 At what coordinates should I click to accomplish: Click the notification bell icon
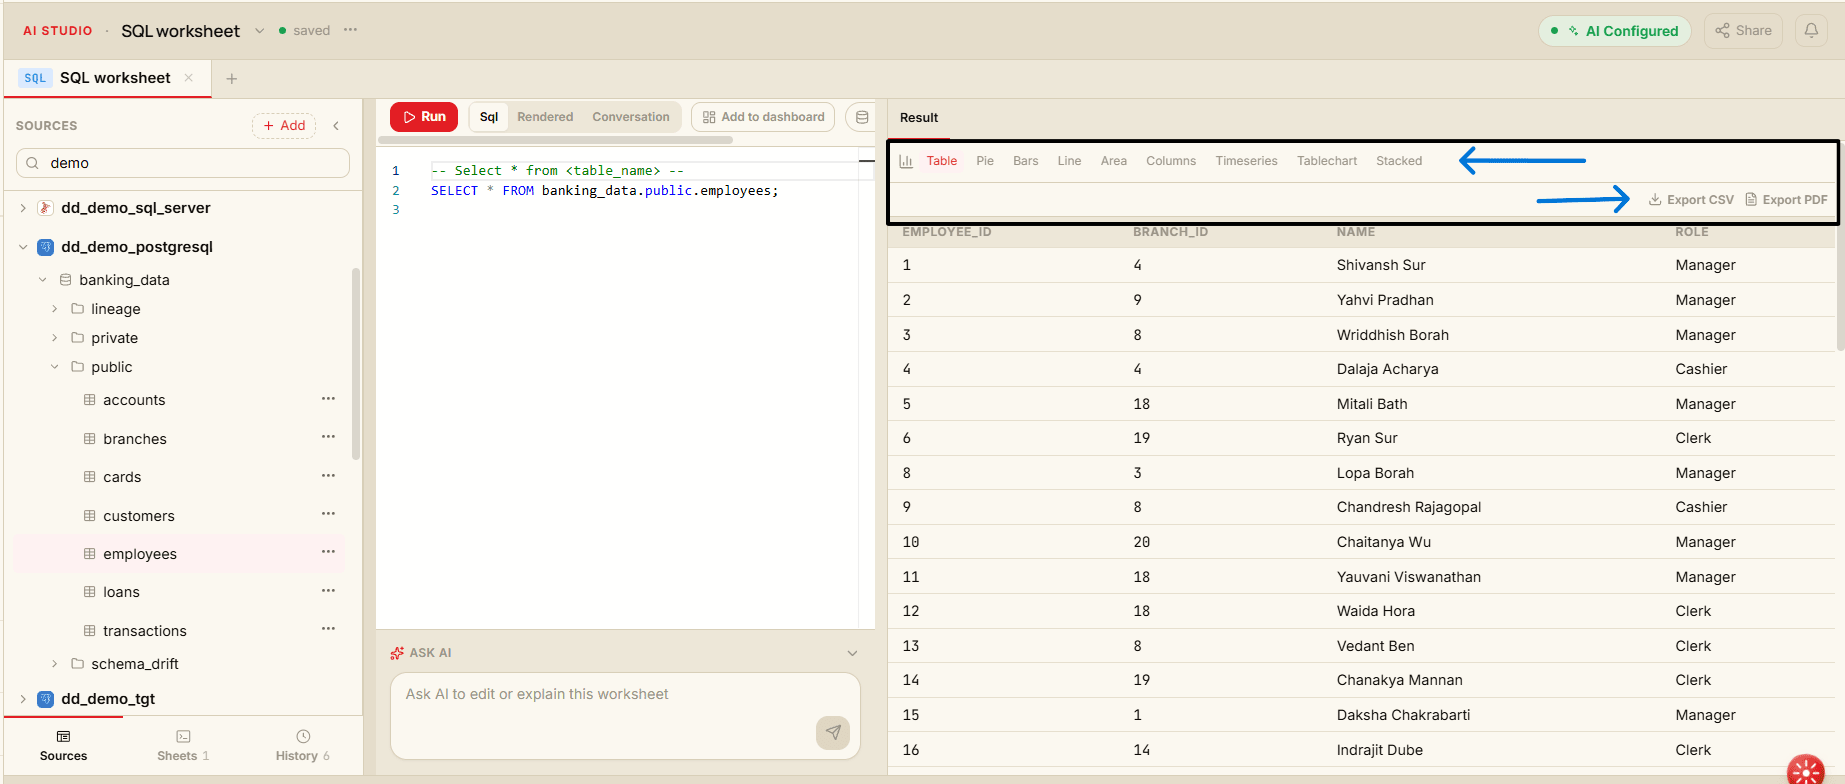[1811, 31]
